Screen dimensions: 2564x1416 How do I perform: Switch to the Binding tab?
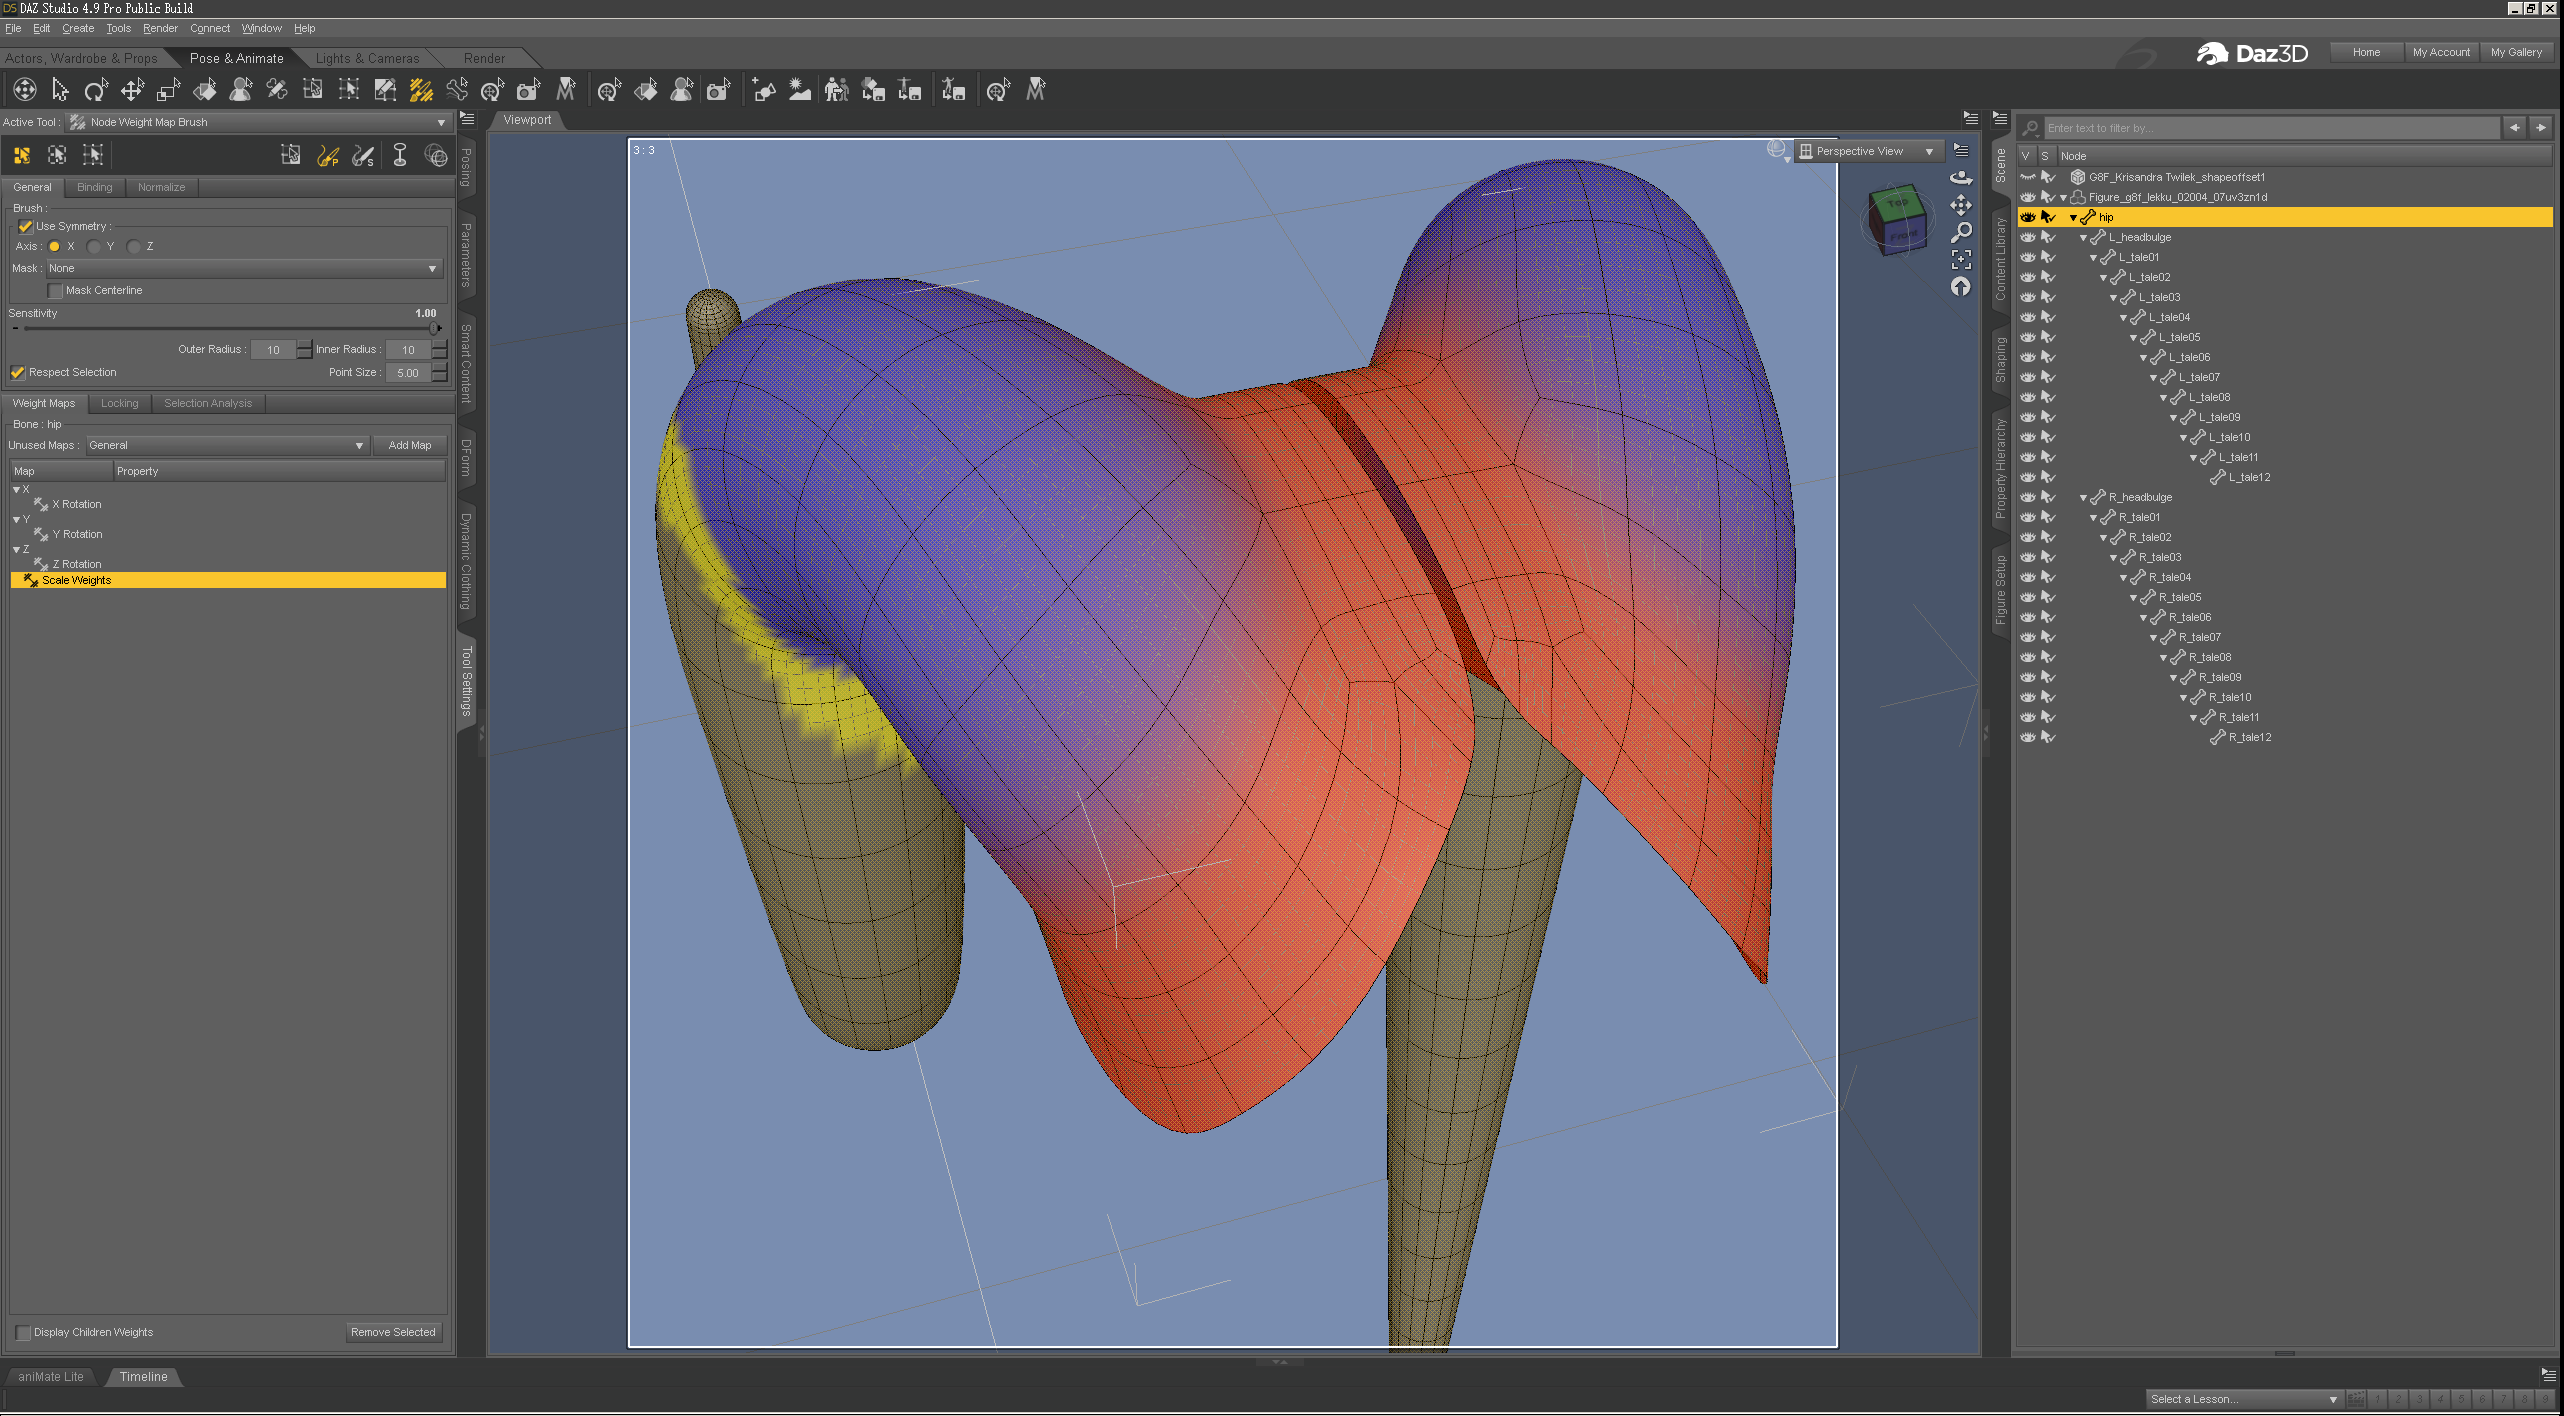95,188
